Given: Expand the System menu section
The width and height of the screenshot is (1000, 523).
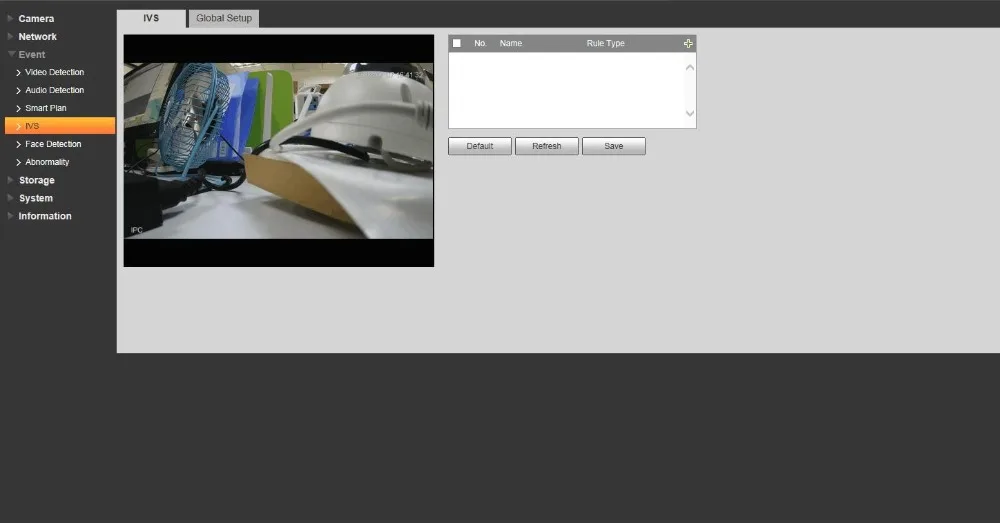Looking at the screenshot, I should click(36, 198).
